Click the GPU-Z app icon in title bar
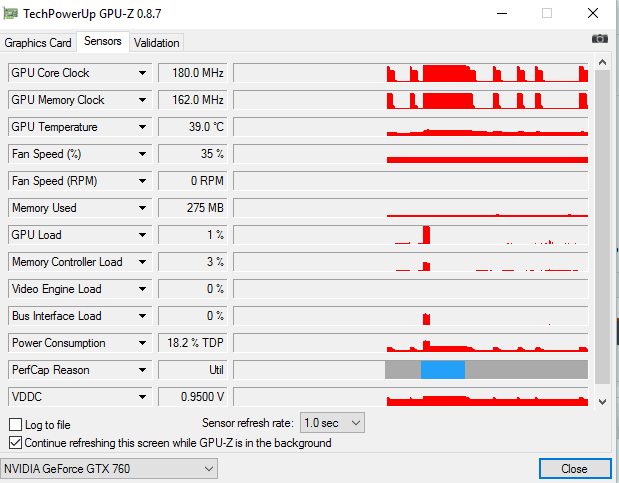The height and width of the screenshot is (483, 619). pos(10,13)
